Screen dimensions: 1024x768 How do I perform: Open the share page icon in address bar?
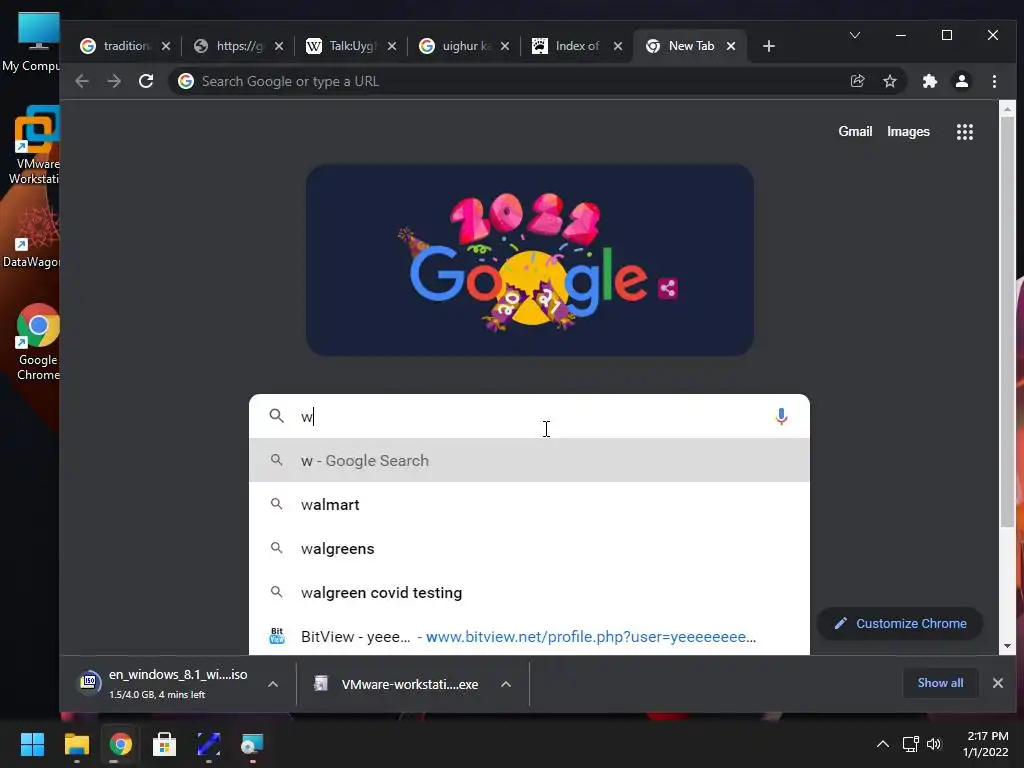[857, 81]
